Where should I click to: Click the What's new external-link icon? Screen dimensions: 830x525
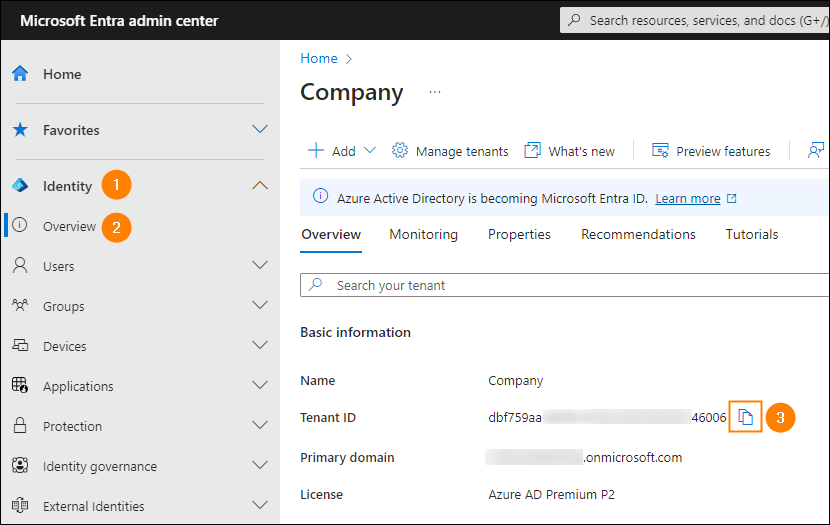pos(532,151)
